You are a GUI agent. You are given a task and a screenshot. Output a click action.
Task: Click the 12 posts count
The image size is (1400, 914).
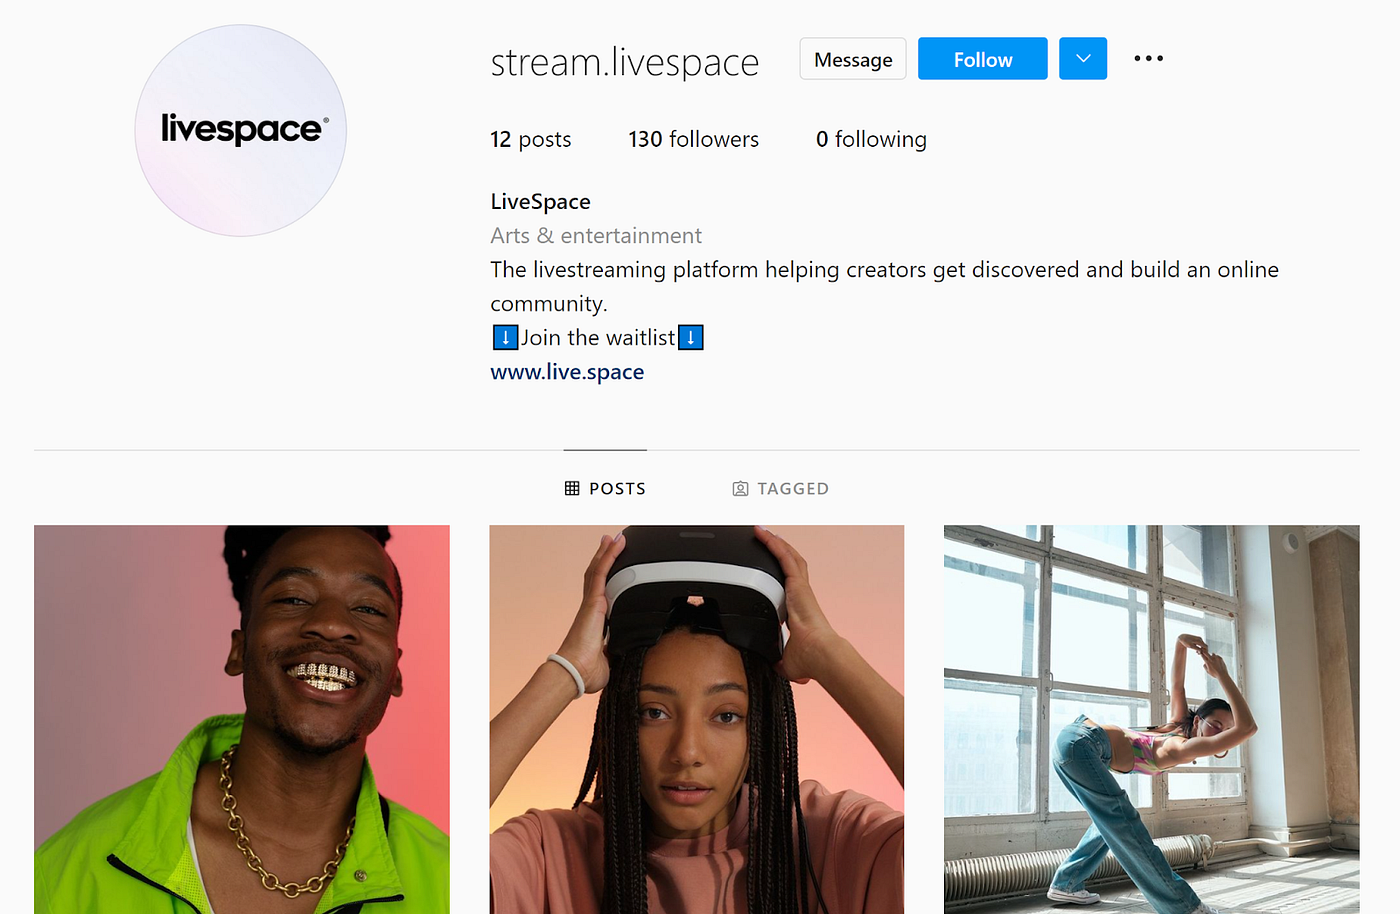[x=530, y=139]
